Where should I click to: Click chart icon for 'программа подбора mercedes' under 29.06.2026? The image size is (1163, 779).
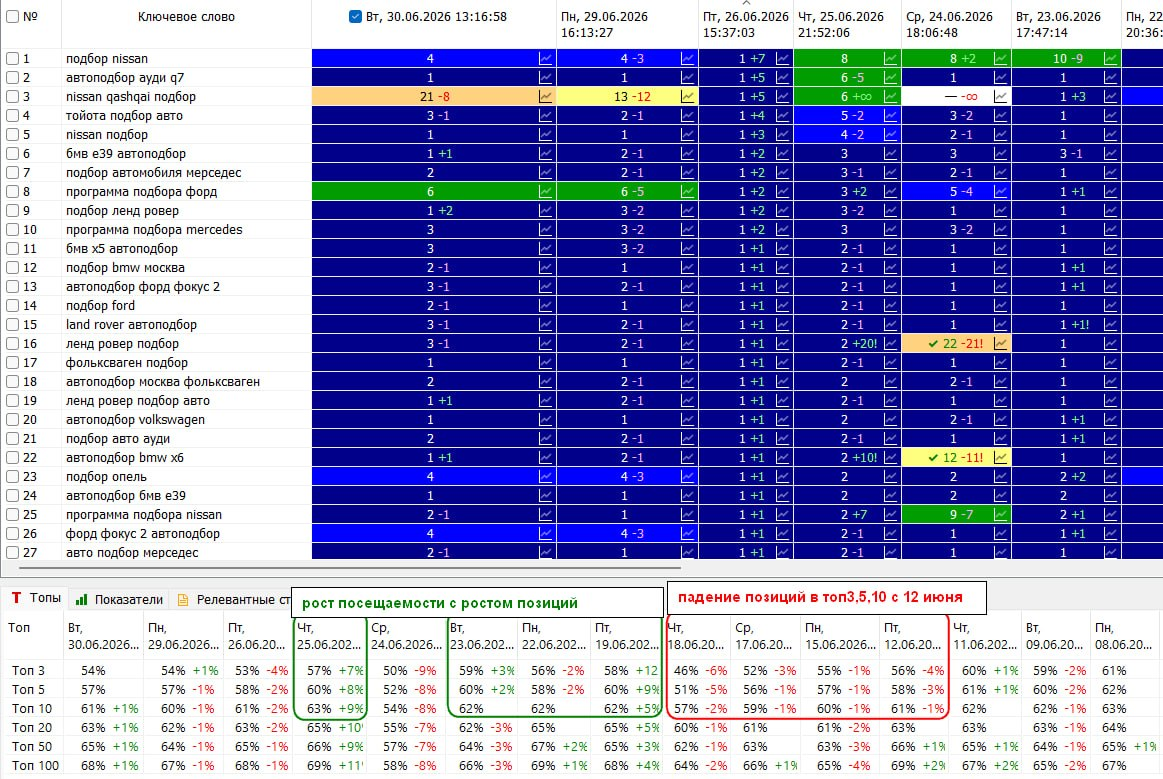tap(688, 230)
